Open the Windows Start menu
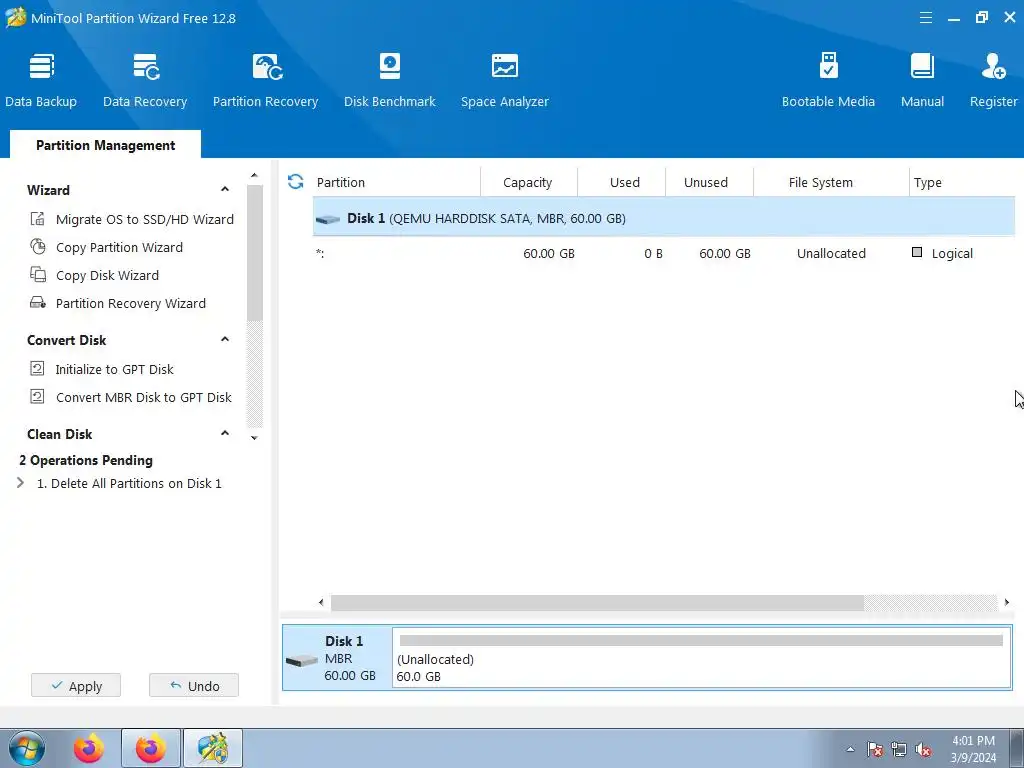1024x768 pixels. click(27, 748)
